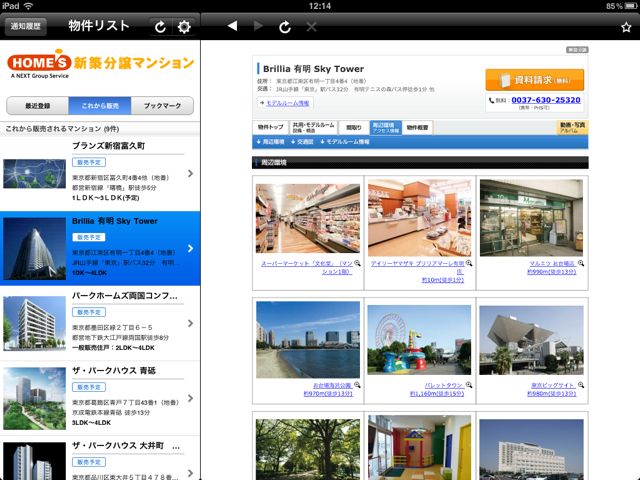This screenshot has height=480, width=640.
Task: Select the ザ・パークハウス 大井町 listing title
Action: click(126, 446)
